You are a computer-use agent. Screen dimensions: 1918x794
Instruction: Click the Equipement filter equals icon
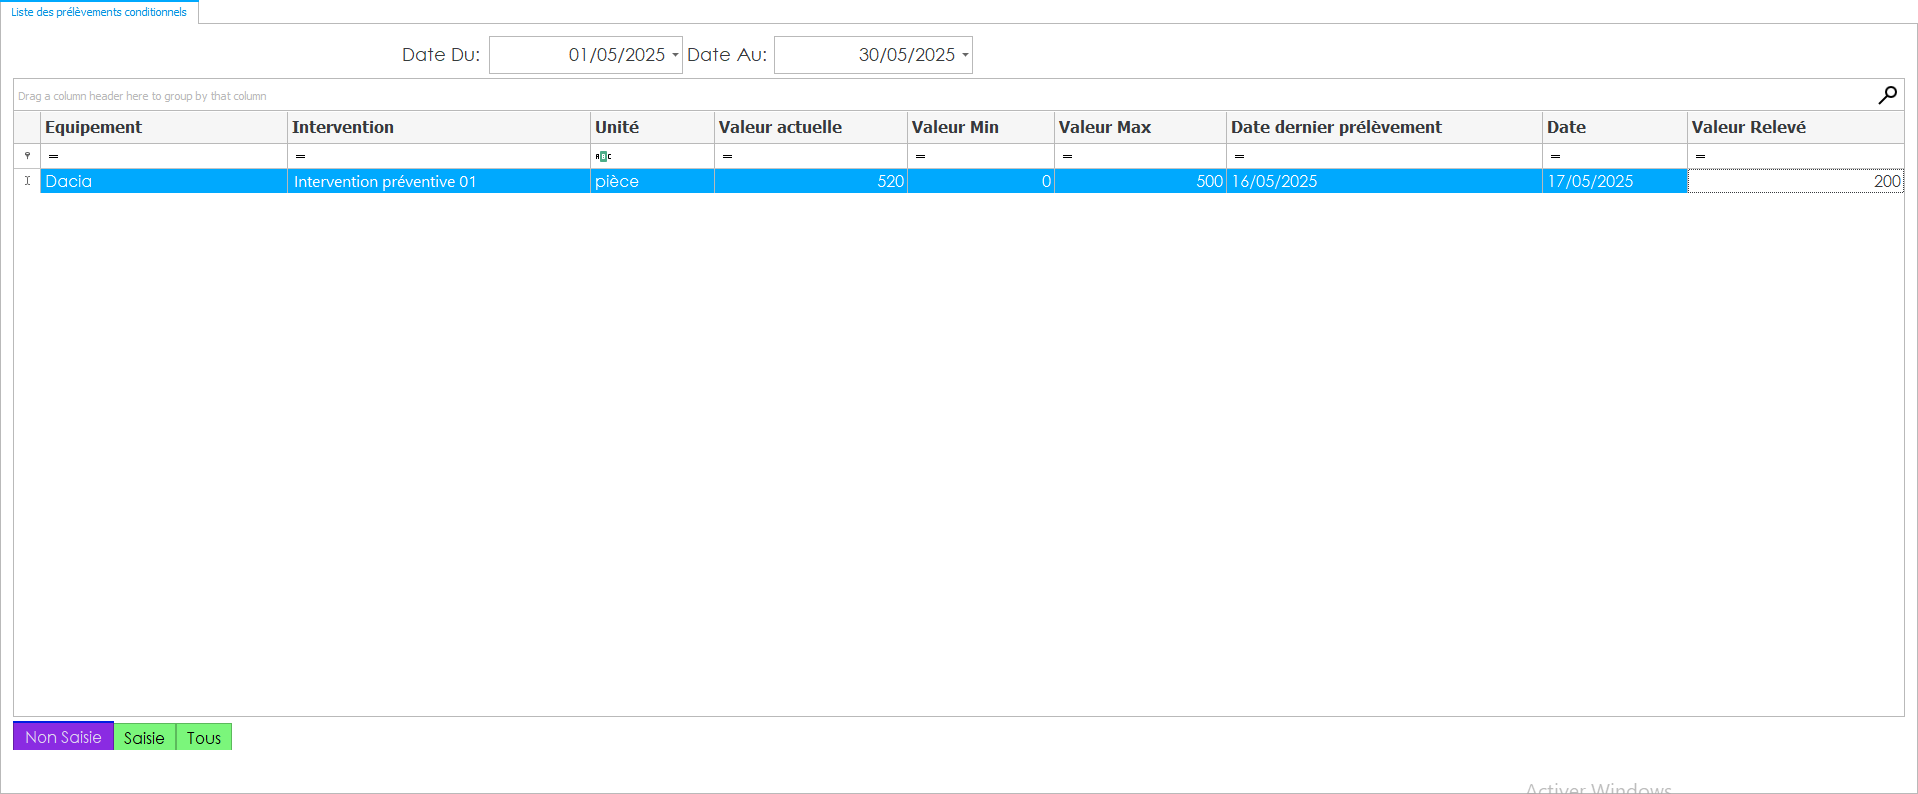click(54, 156)
